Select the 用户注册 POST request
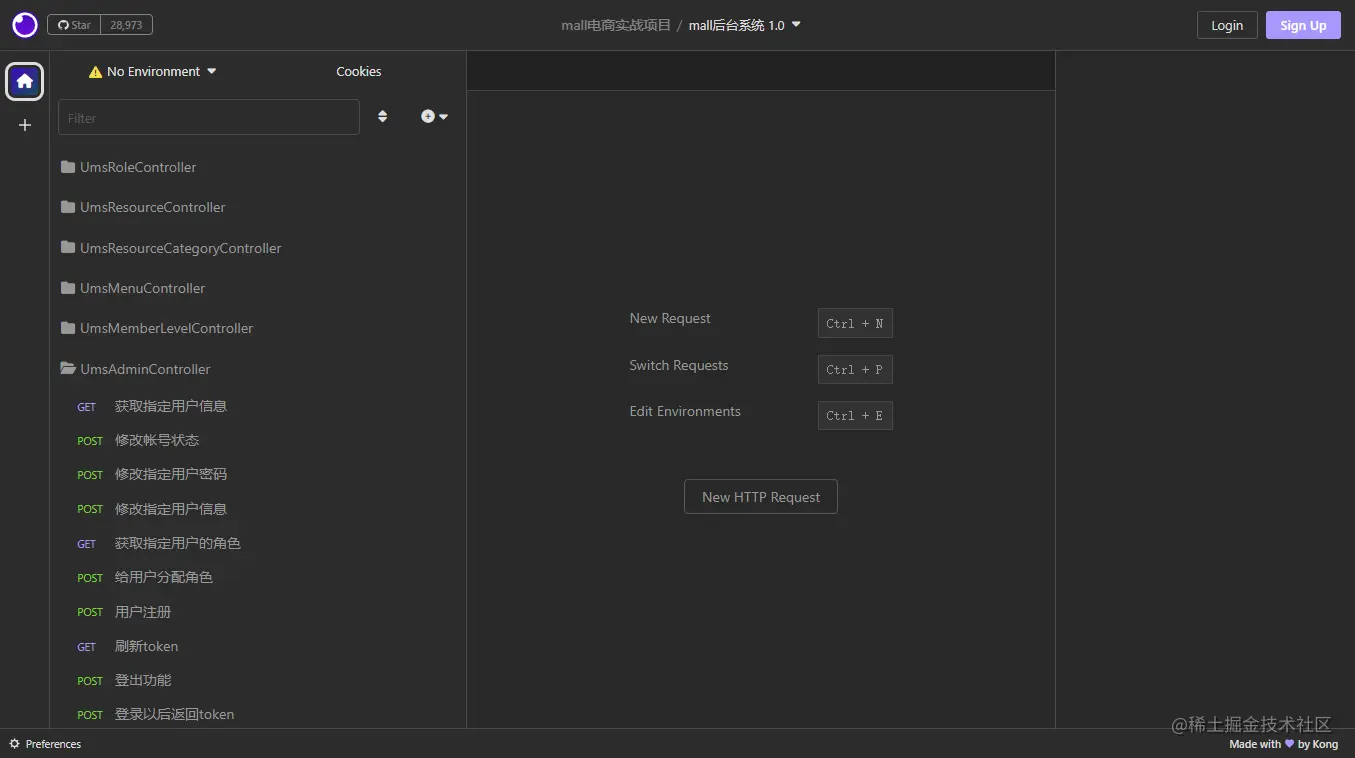This screenshot has width=1355, height=758. coord(258,612)
